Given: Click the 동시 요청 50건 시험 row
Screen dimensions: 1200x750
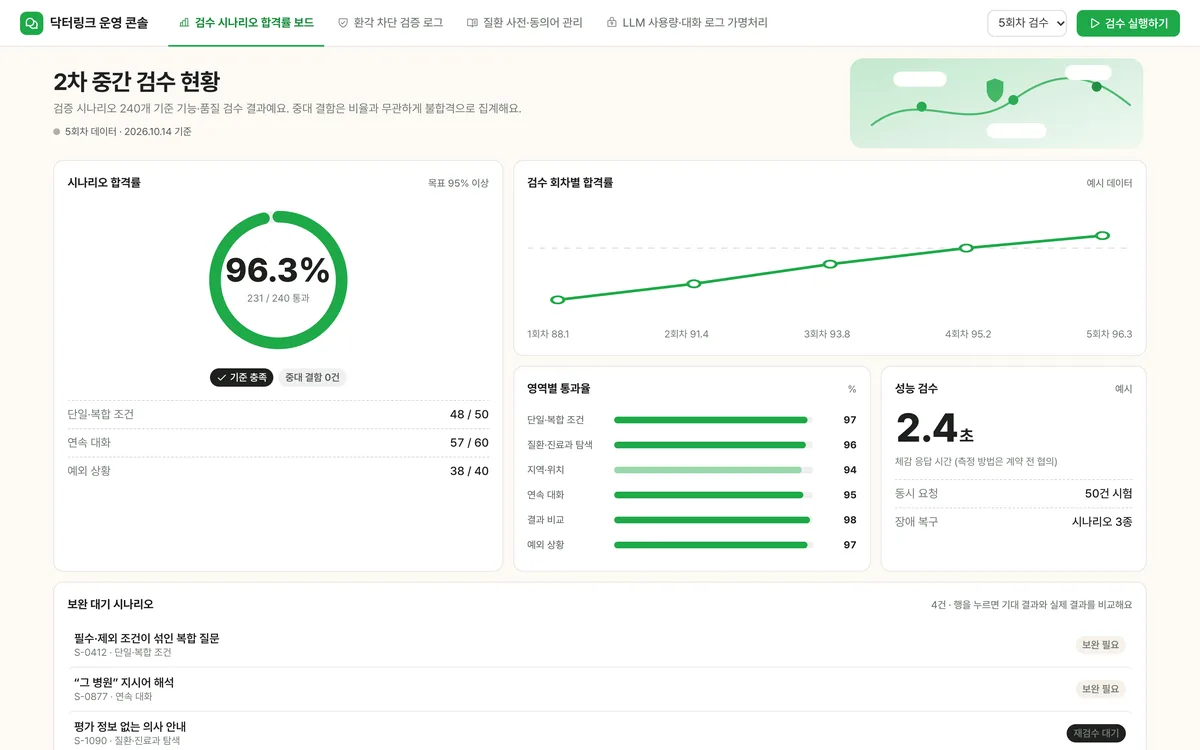Looking at the screenshot, I should (x=1013, y=493).
